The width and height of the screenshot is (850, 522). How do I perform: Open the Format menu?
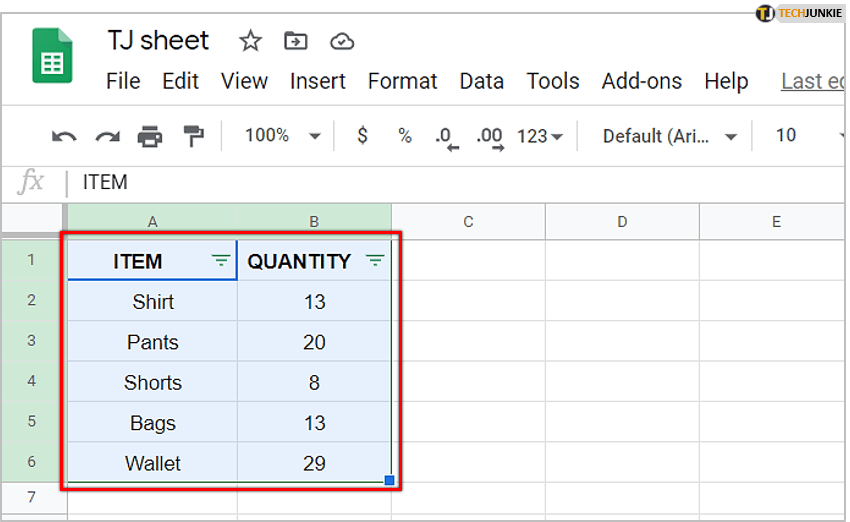tap(403, 81)
